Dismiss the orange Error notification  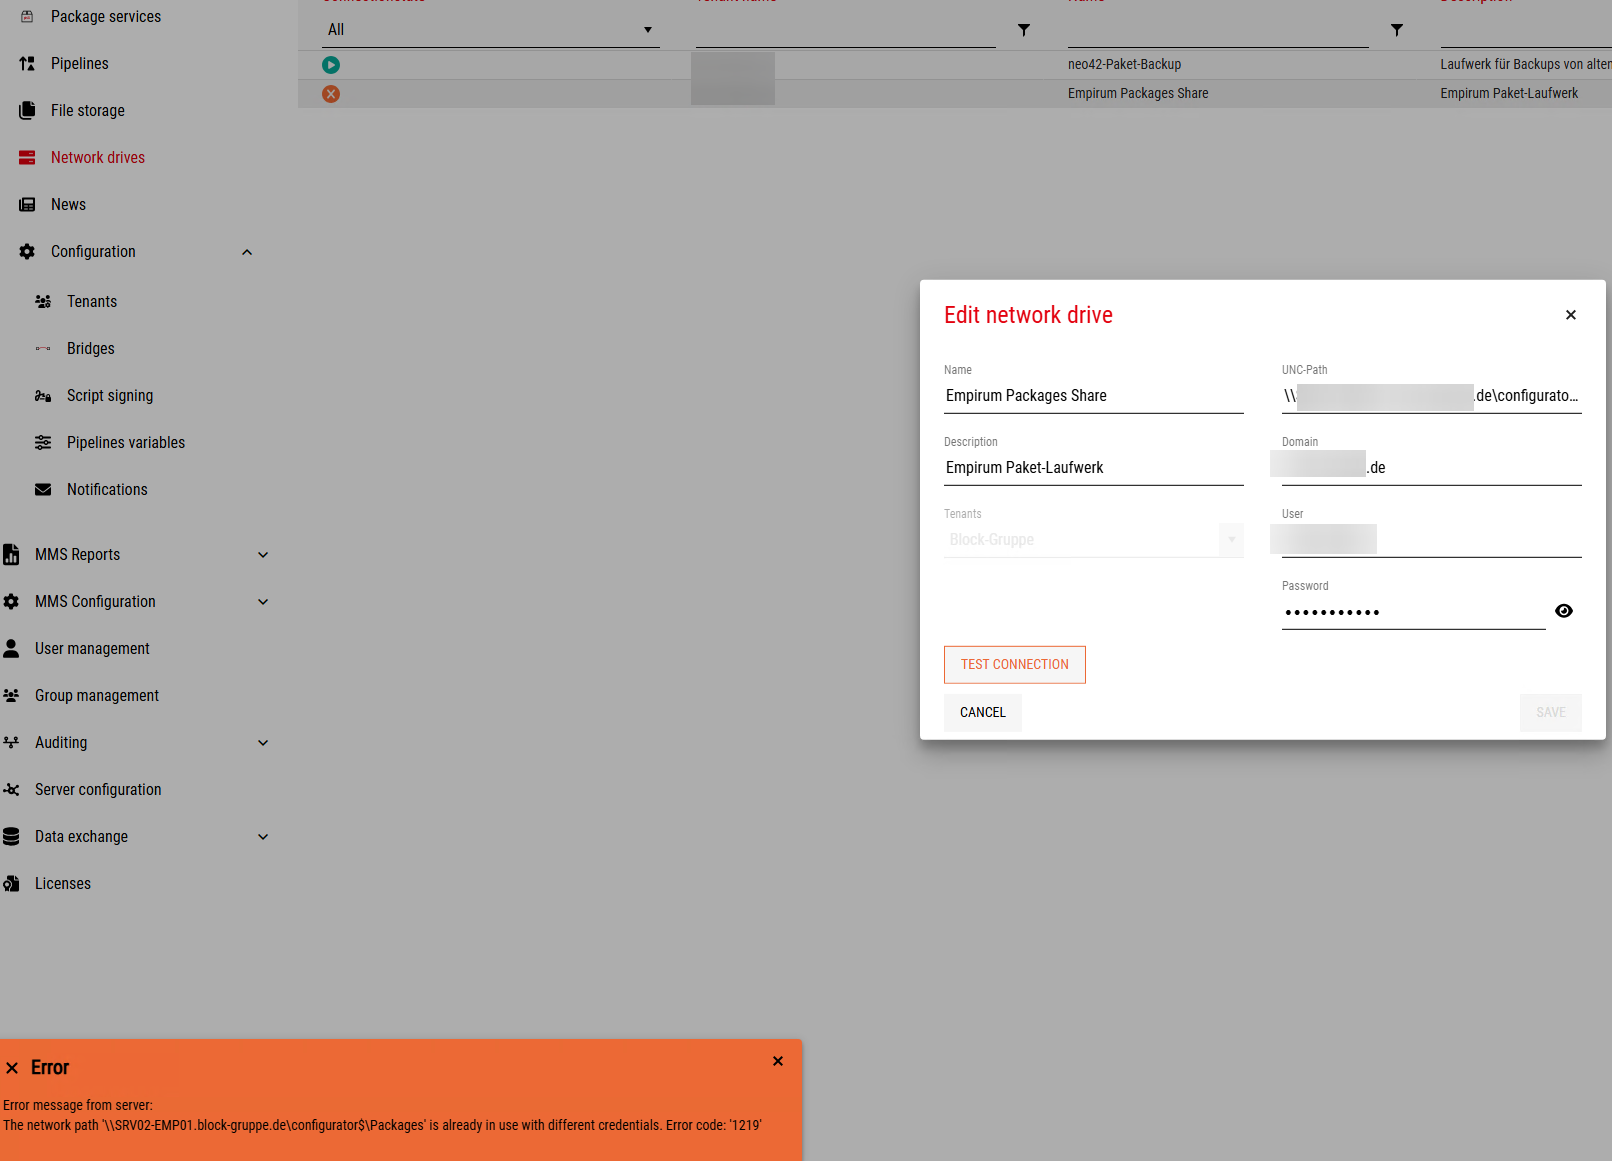click(x=778, y=1062)
